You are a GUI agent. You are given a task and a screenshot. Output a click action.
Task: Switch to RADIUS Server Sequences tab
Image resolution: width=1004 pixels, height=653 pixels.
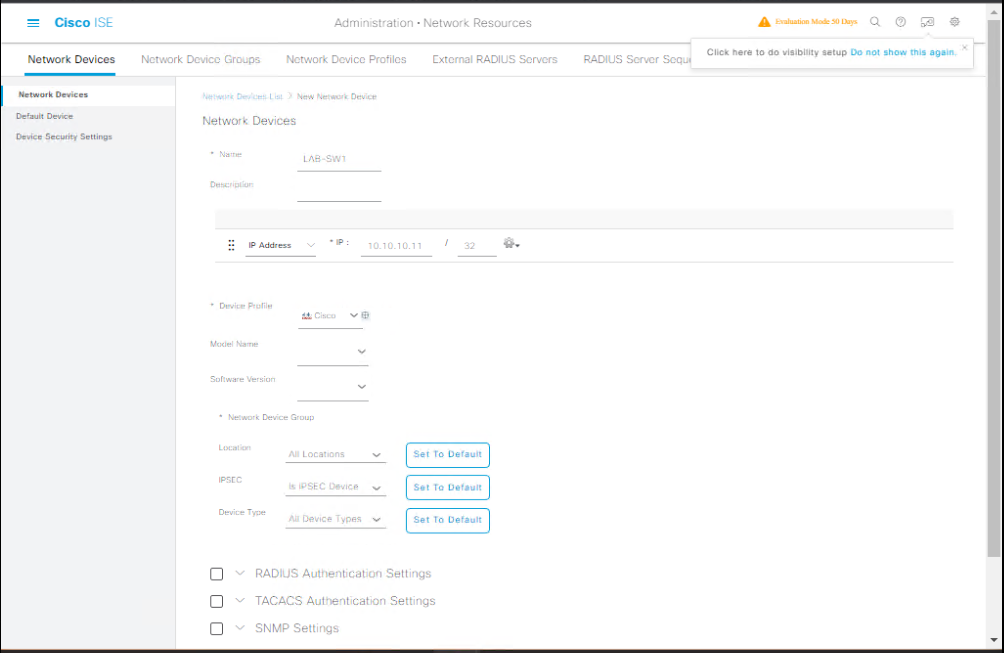(636, 60)
